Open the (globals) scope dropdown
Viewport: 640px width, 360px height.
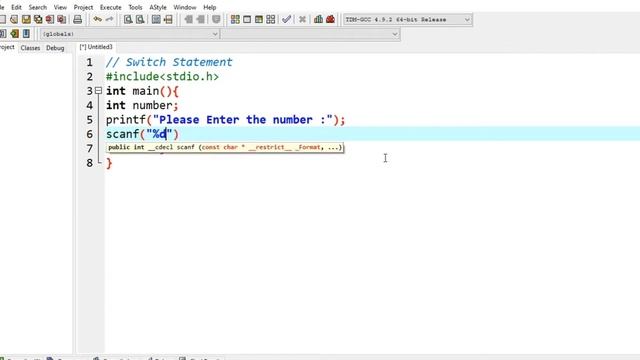point(130,34)
